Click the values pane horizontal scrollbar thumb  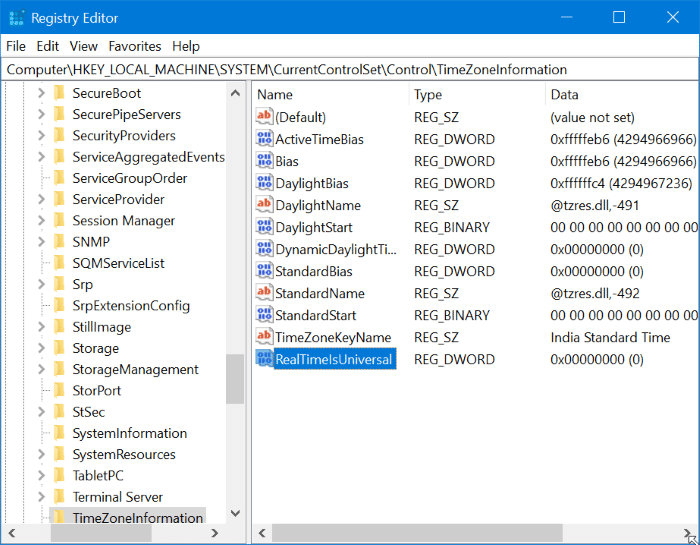click(417, 533)
